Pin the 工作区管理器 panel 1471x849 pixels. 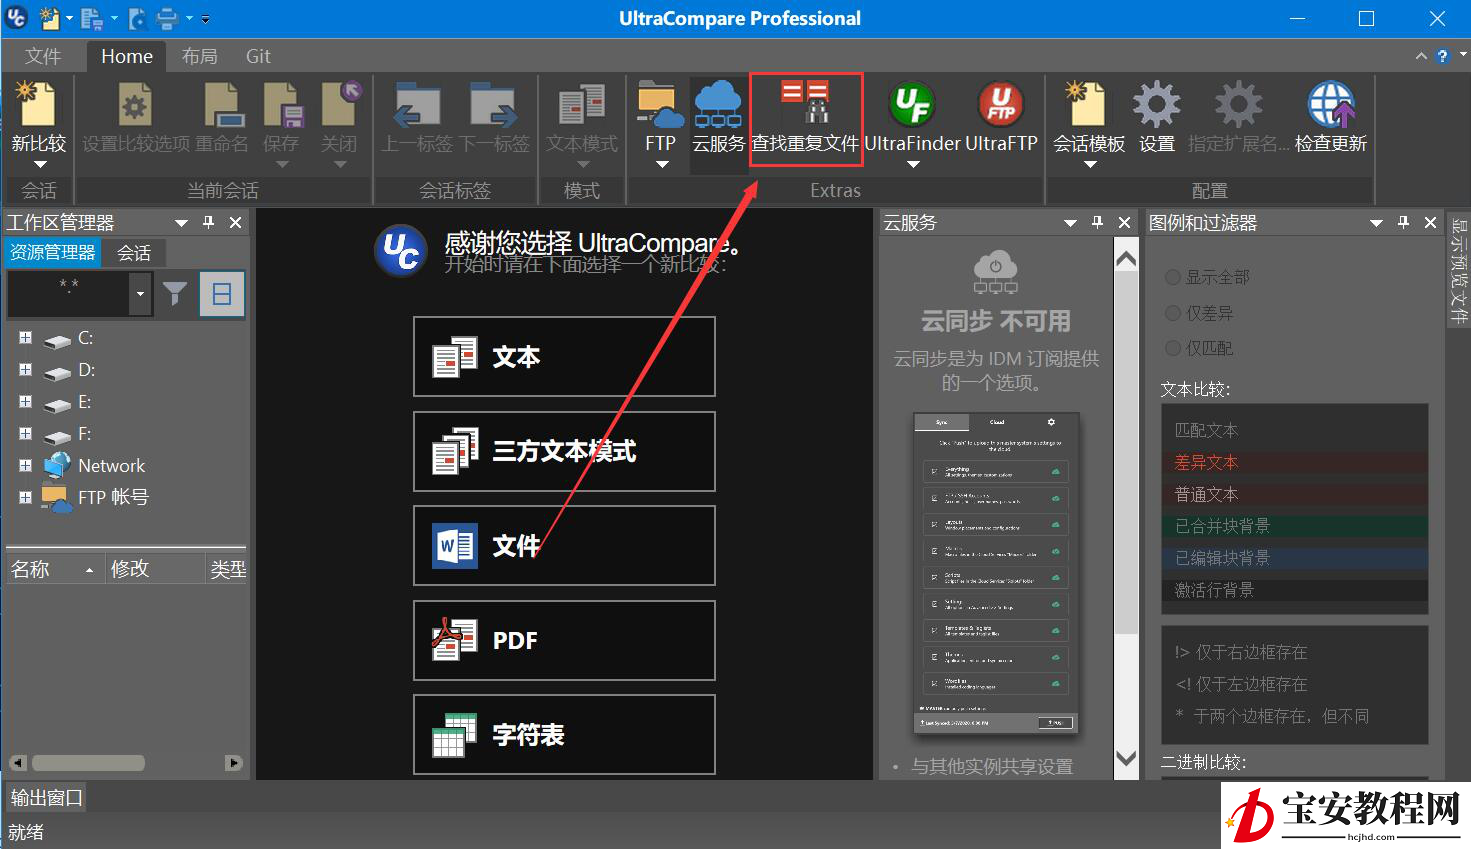(x=208, y=222)
